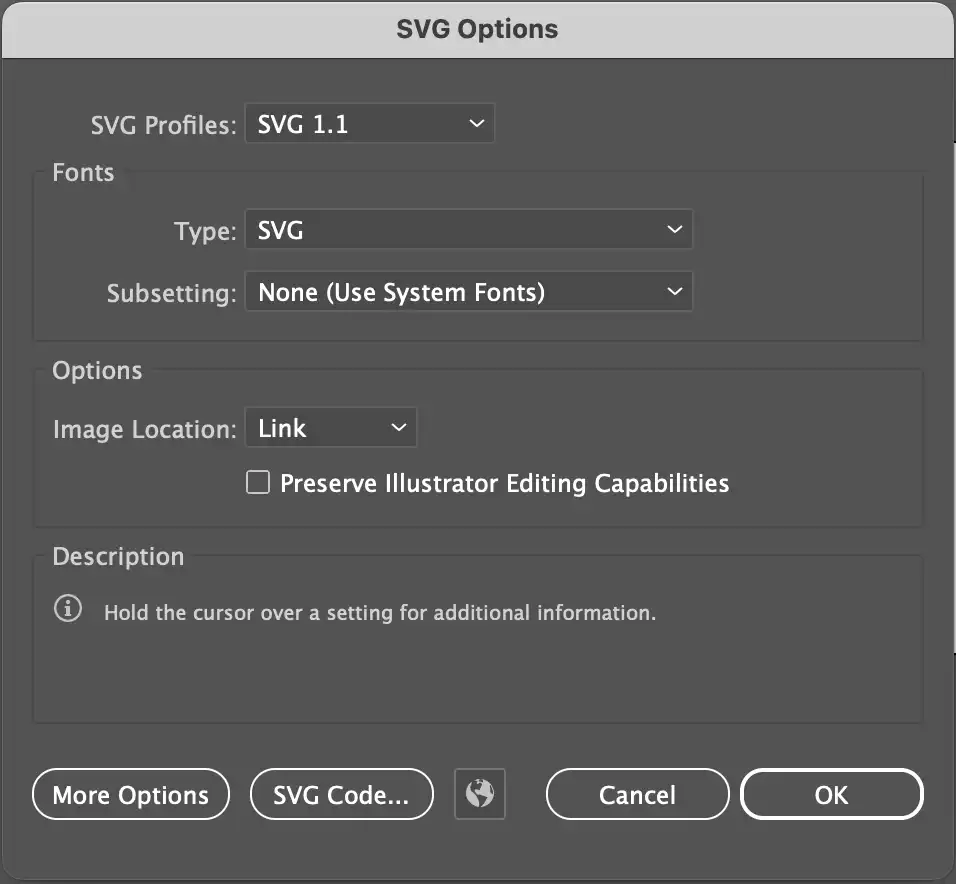Viewport: 956px width, 884px height.
Task: Click the More Options button
Action: point(131,795)
